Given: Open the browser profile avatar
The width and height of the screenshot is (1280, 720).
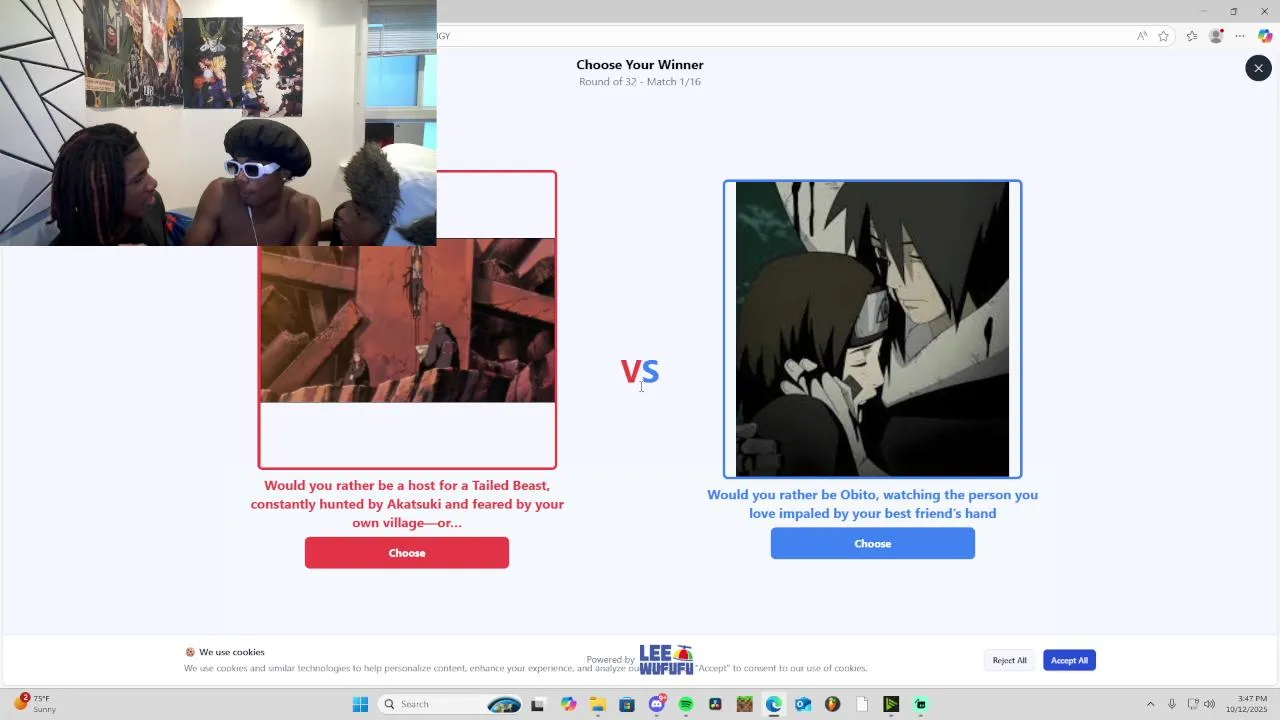Looking at the screenshot, I should click(x=1216, y=36).
